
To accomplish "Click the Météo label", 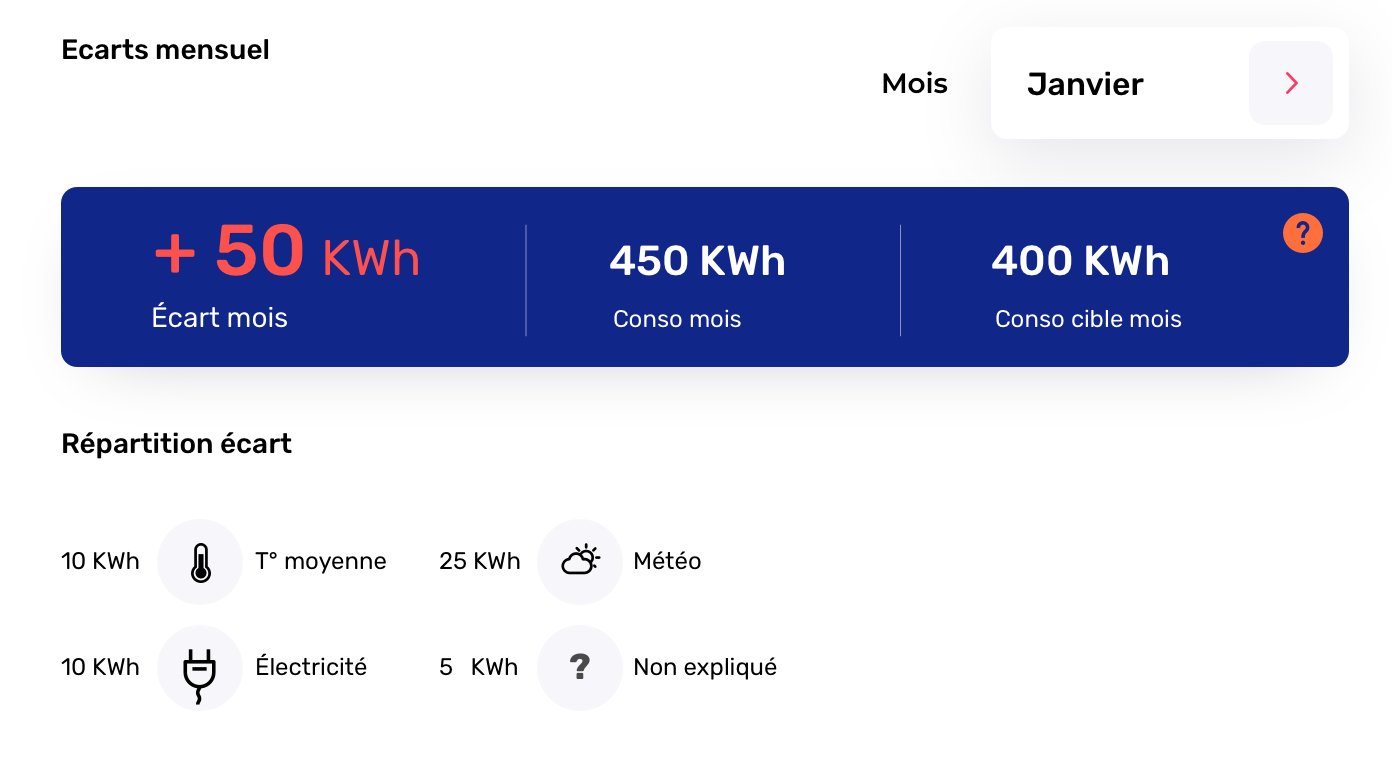I will [667, 562].
